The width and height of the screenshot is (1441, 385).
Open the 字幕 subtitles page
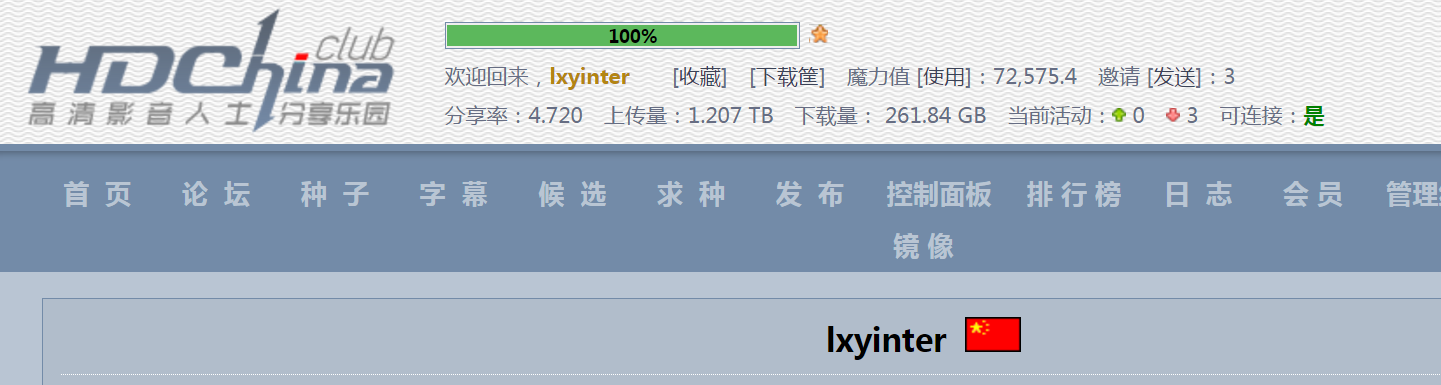(454, 194)
